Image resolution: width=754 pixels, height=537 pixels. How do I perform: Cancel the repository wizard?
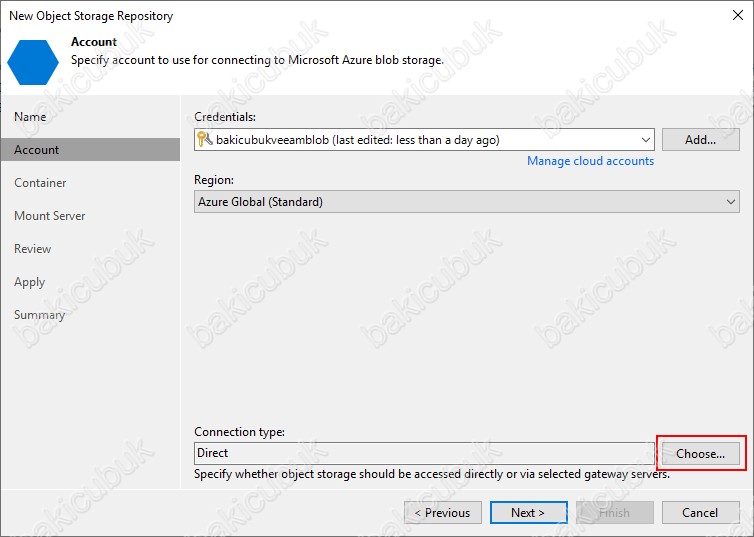(x=700, y=513)
